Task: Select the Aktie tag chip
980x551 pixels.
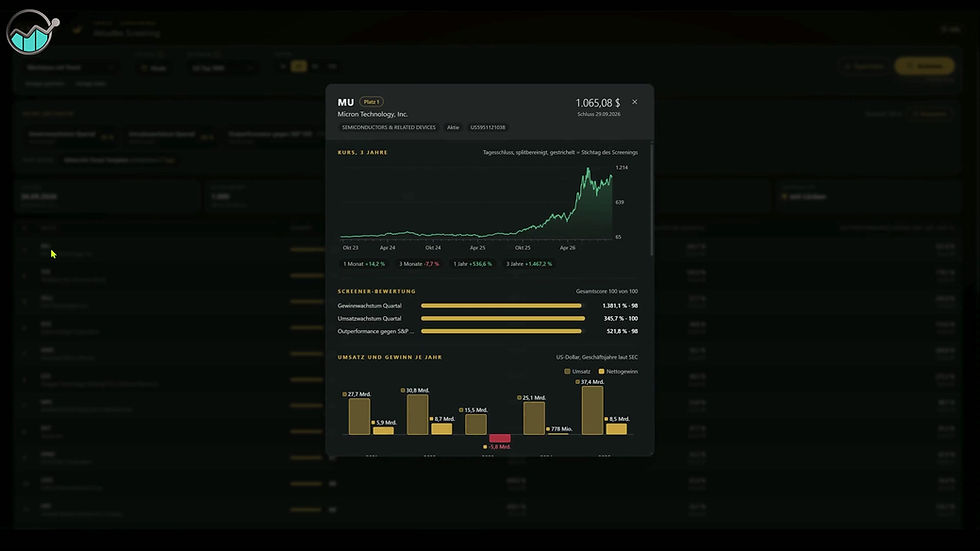Action: pyautogui.click(x=453, y=127)
